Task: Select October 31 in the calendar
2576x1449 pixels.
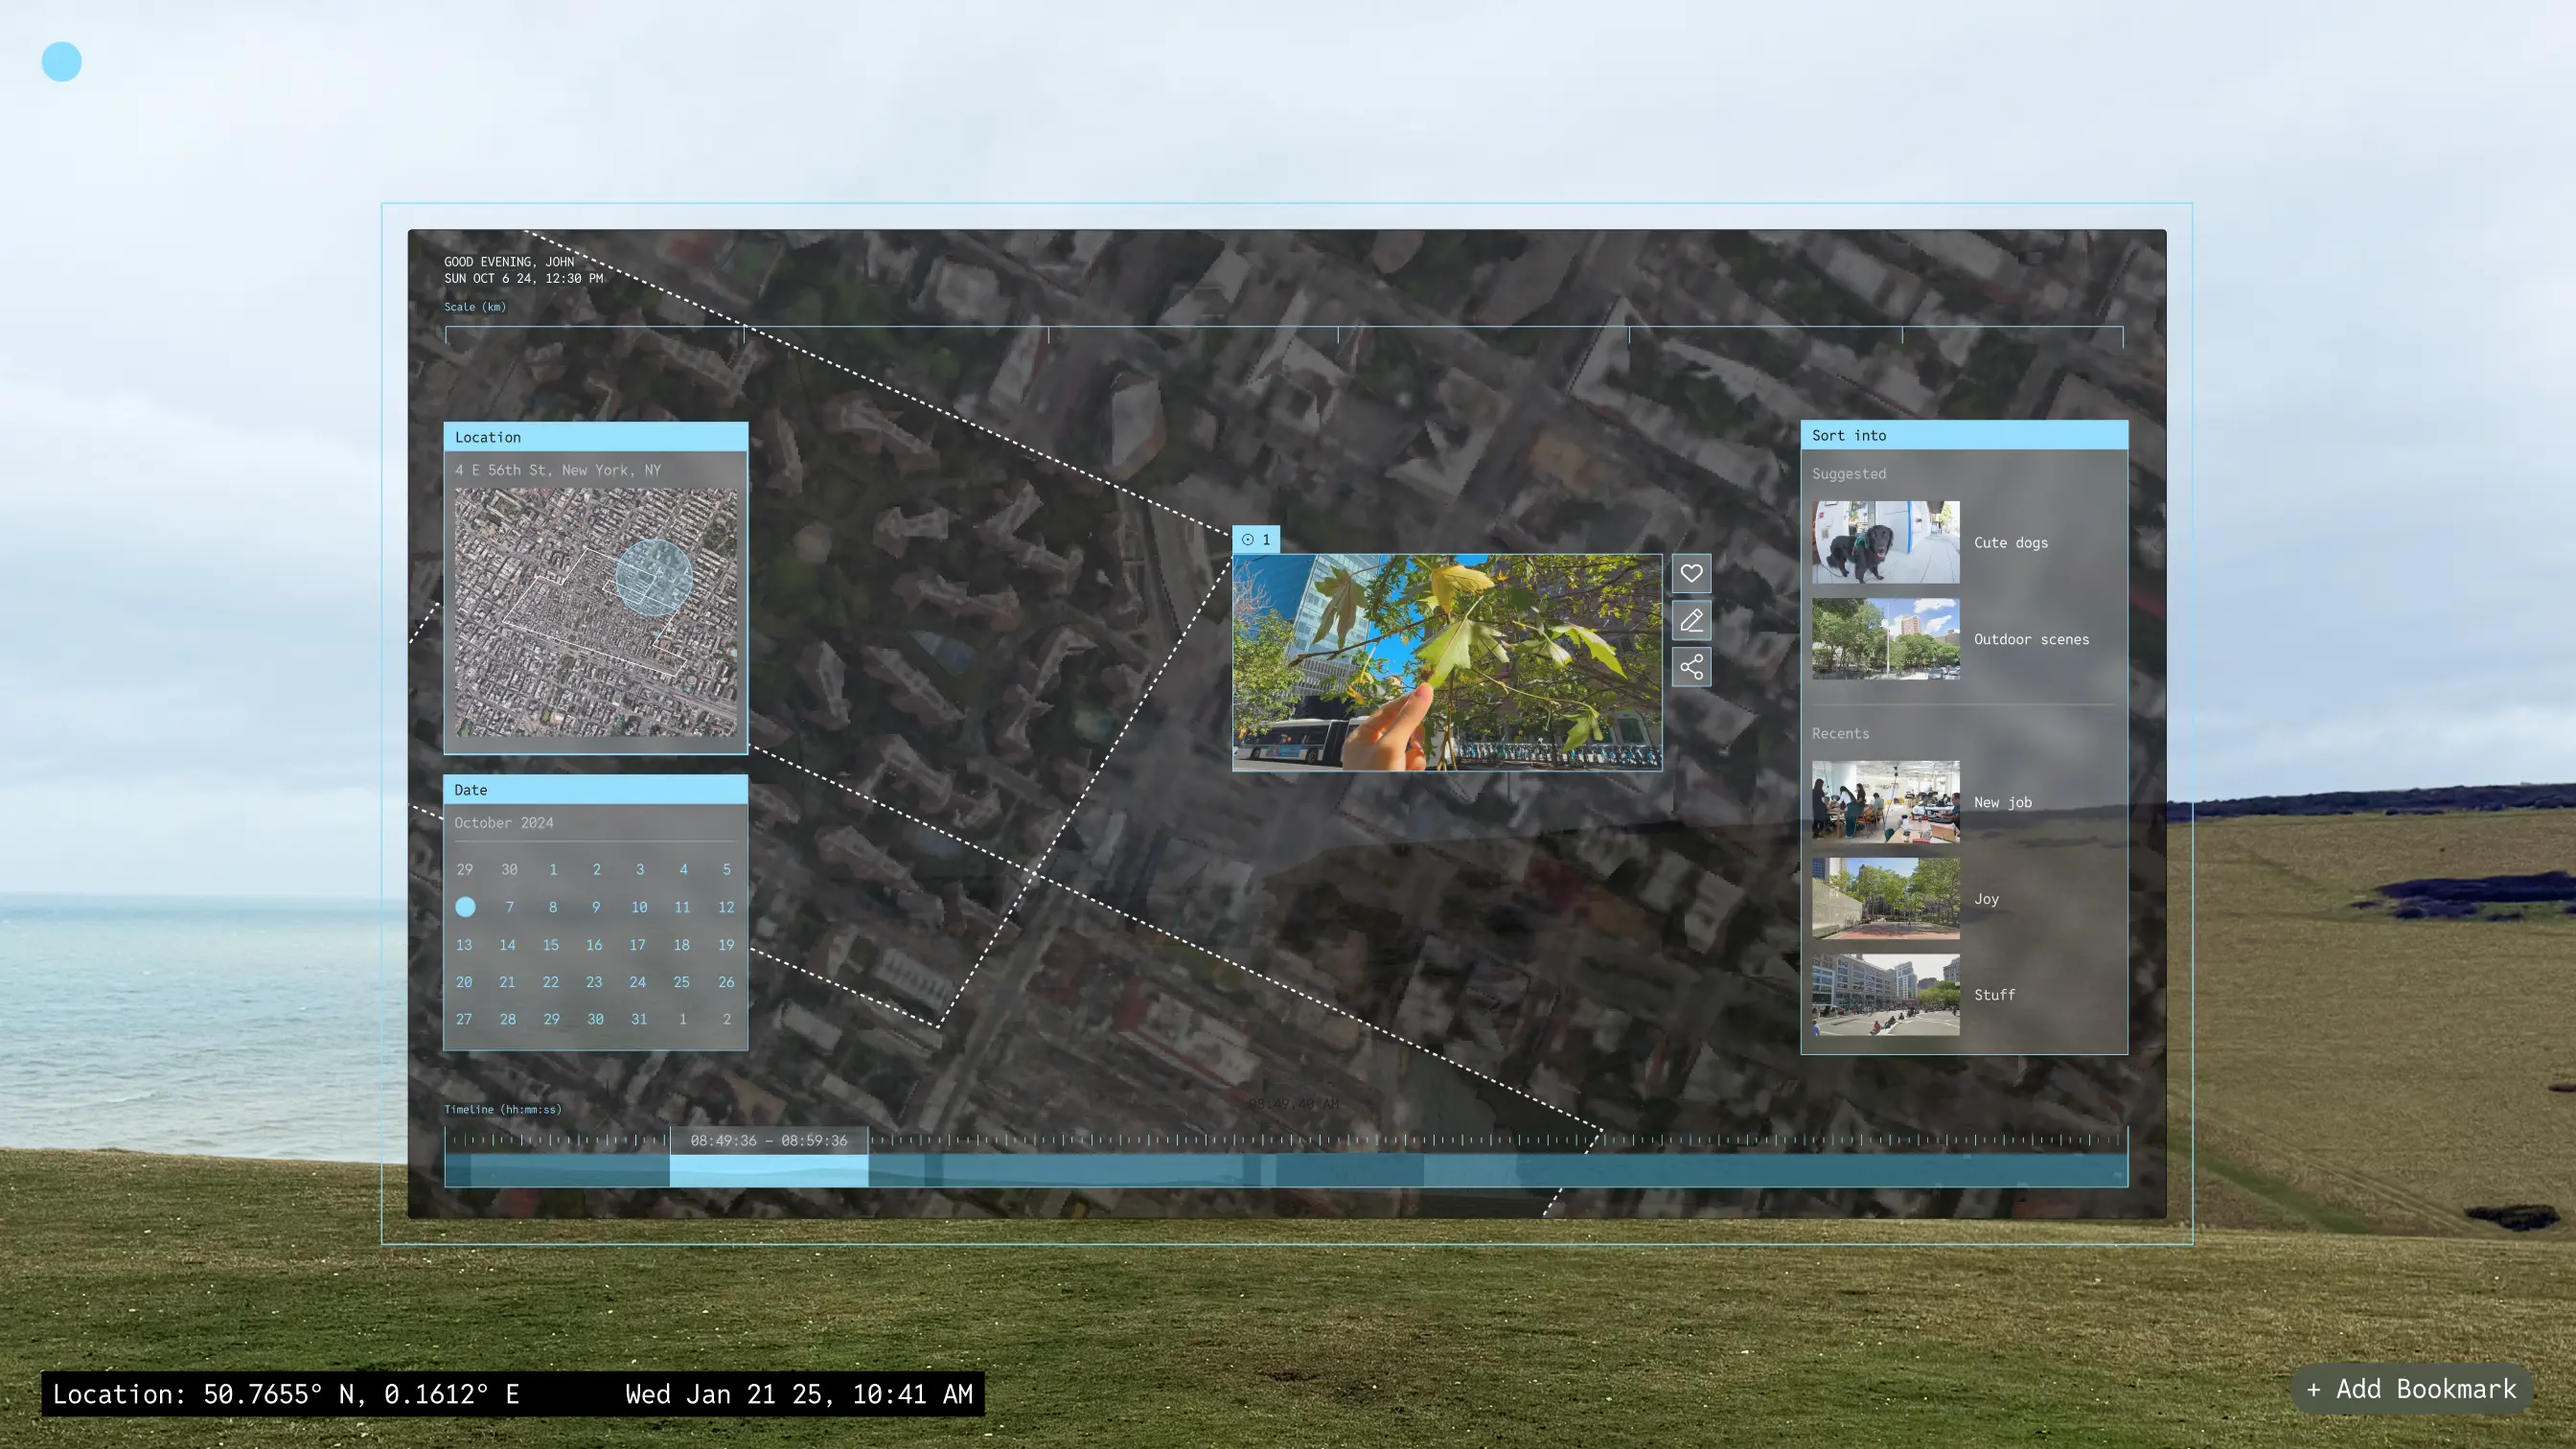Action: (639, 1019)
